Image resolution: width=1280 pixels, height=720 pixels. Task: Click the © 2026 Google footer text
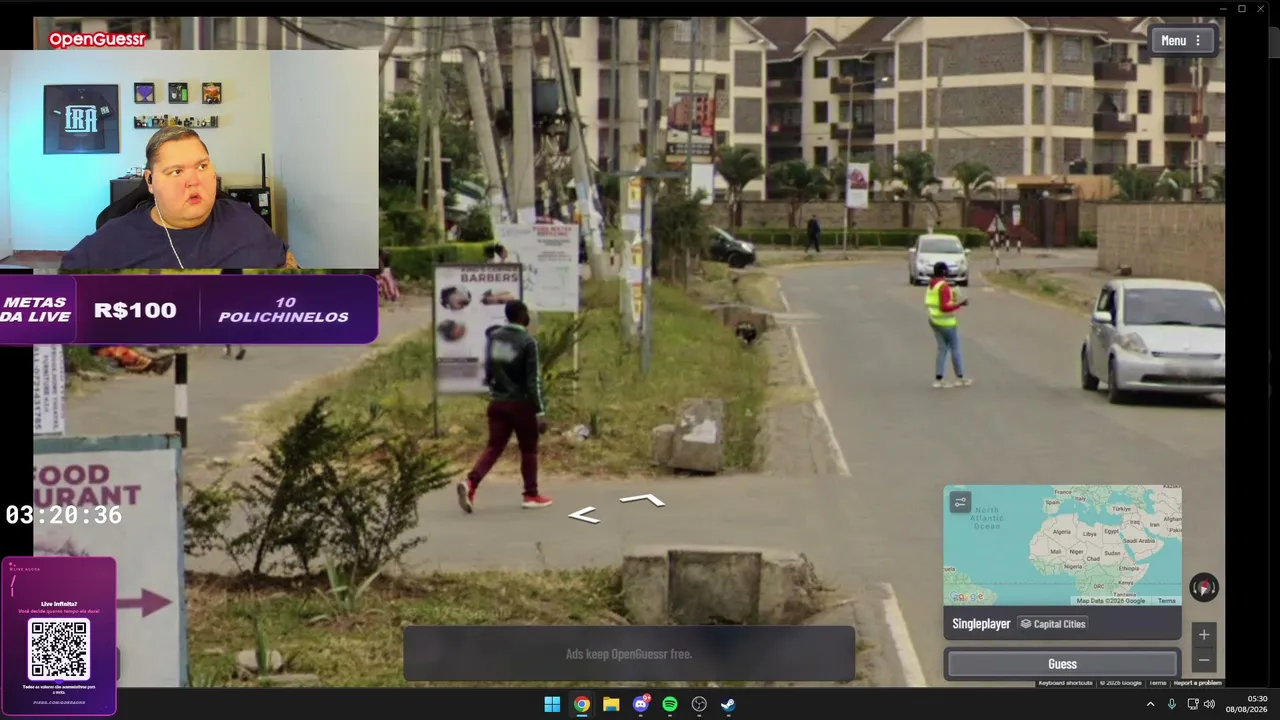tap(1120, 683)
